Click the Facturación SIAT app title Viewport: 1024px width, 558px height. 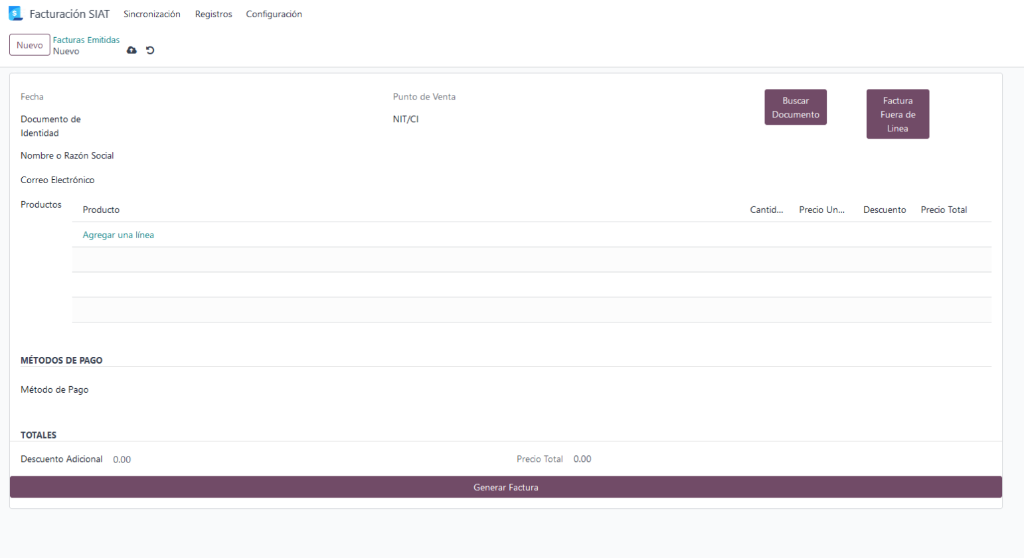[x=69, y=14]
